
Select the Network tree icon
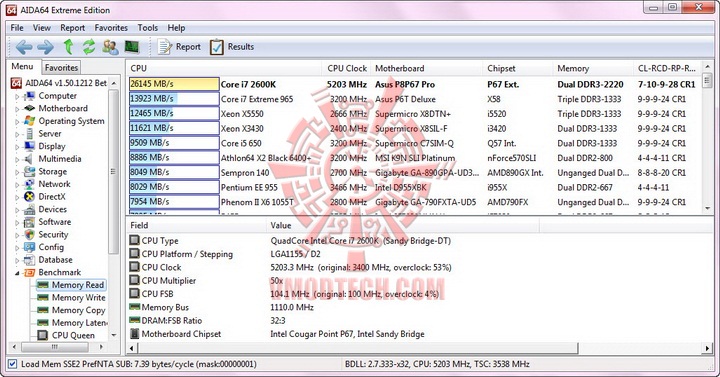pyautogui.click(x=29, y=184)
